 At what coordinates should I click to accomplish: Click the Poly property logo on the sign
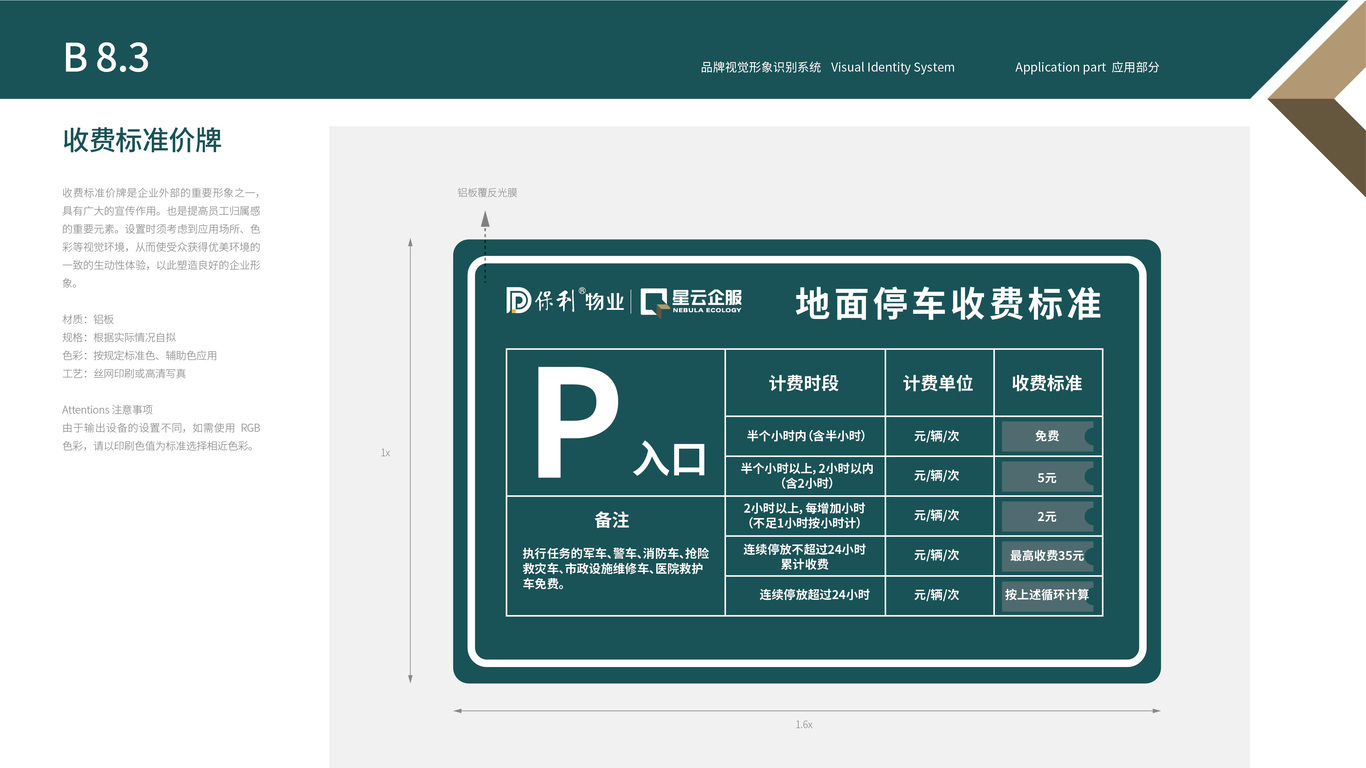pos(565,300)
